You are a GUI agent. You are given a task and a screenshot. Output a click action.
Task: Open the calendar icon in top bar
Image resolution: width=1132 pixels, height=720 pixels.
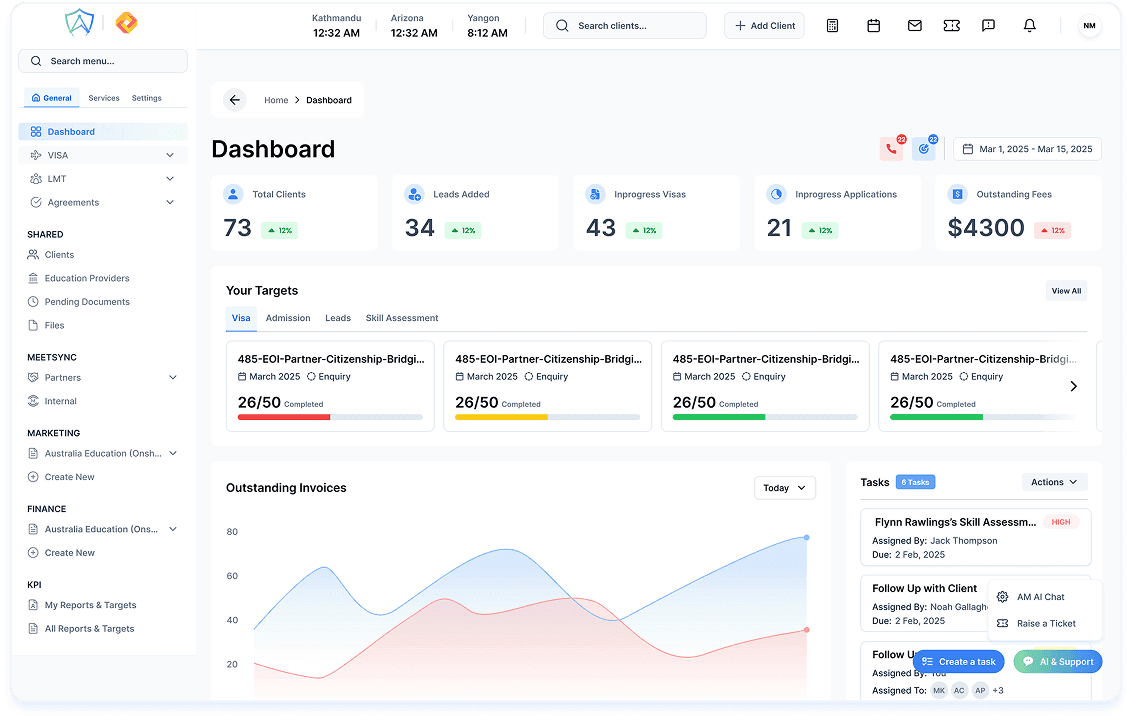(x=873, y=26)
